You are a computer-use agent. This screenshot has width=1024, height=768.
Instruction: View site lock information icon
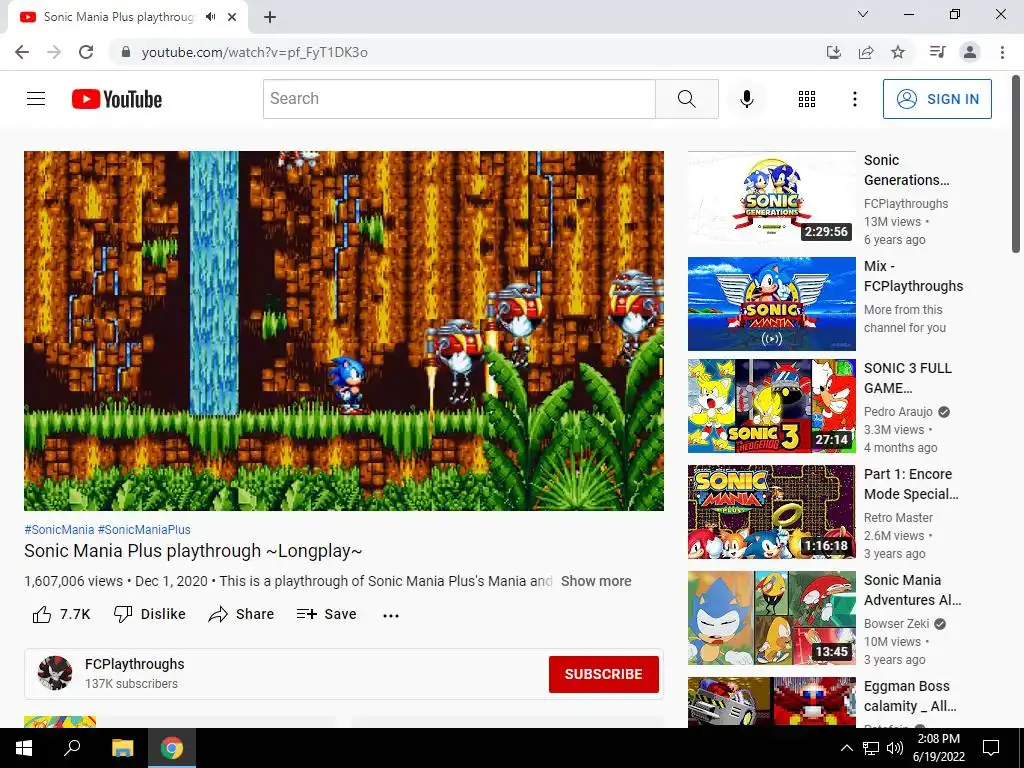[x=126, y=52]
